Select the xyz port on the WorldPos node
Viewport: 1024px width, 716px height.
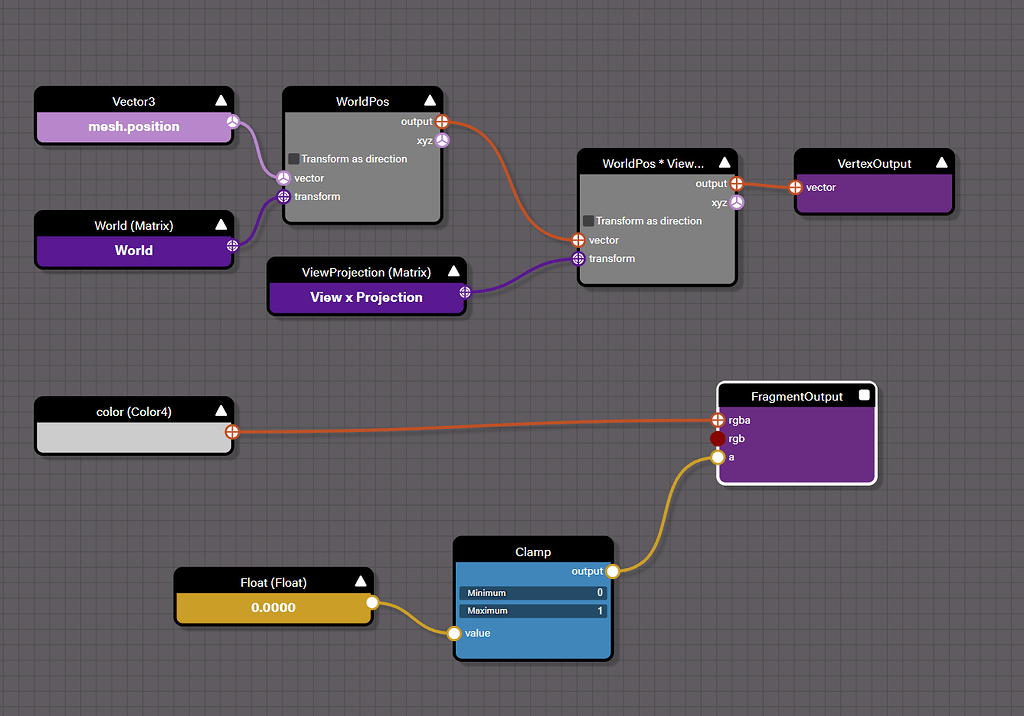coord(443,140)
